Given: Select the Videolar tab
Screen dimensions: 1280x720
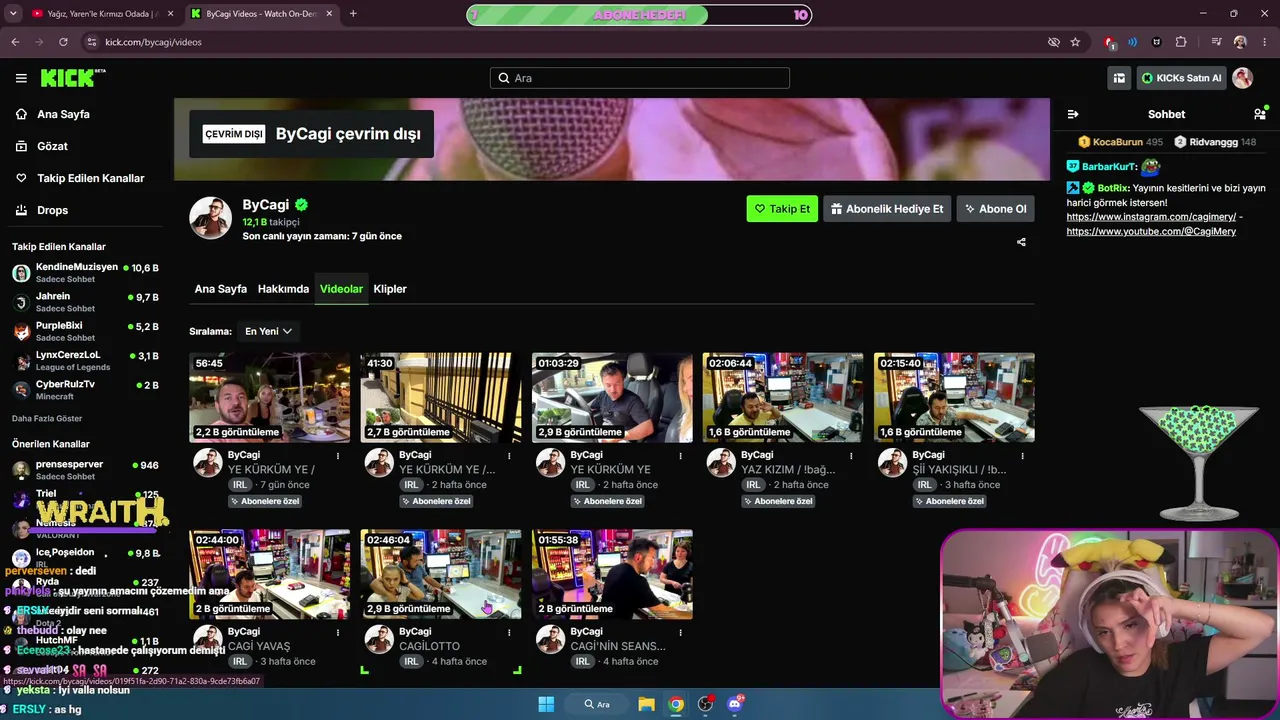Looking at the screenshot, I should 341,289.
